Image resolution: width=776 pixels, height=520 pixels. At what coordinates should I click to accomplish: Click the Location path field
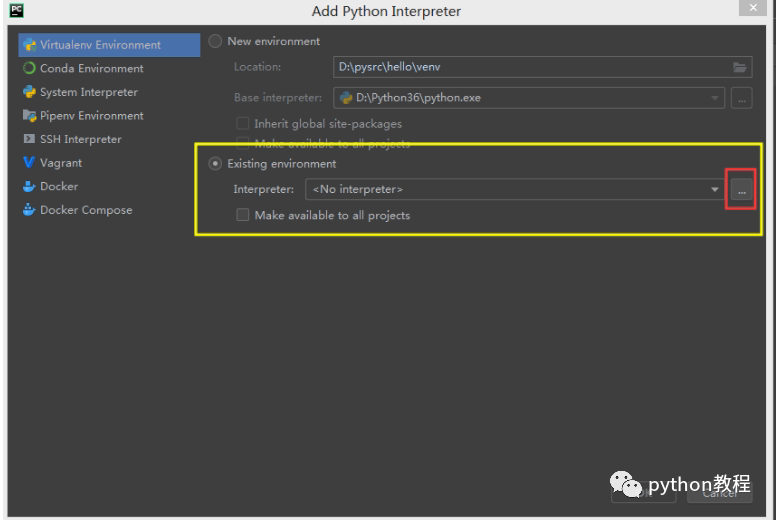542,67
